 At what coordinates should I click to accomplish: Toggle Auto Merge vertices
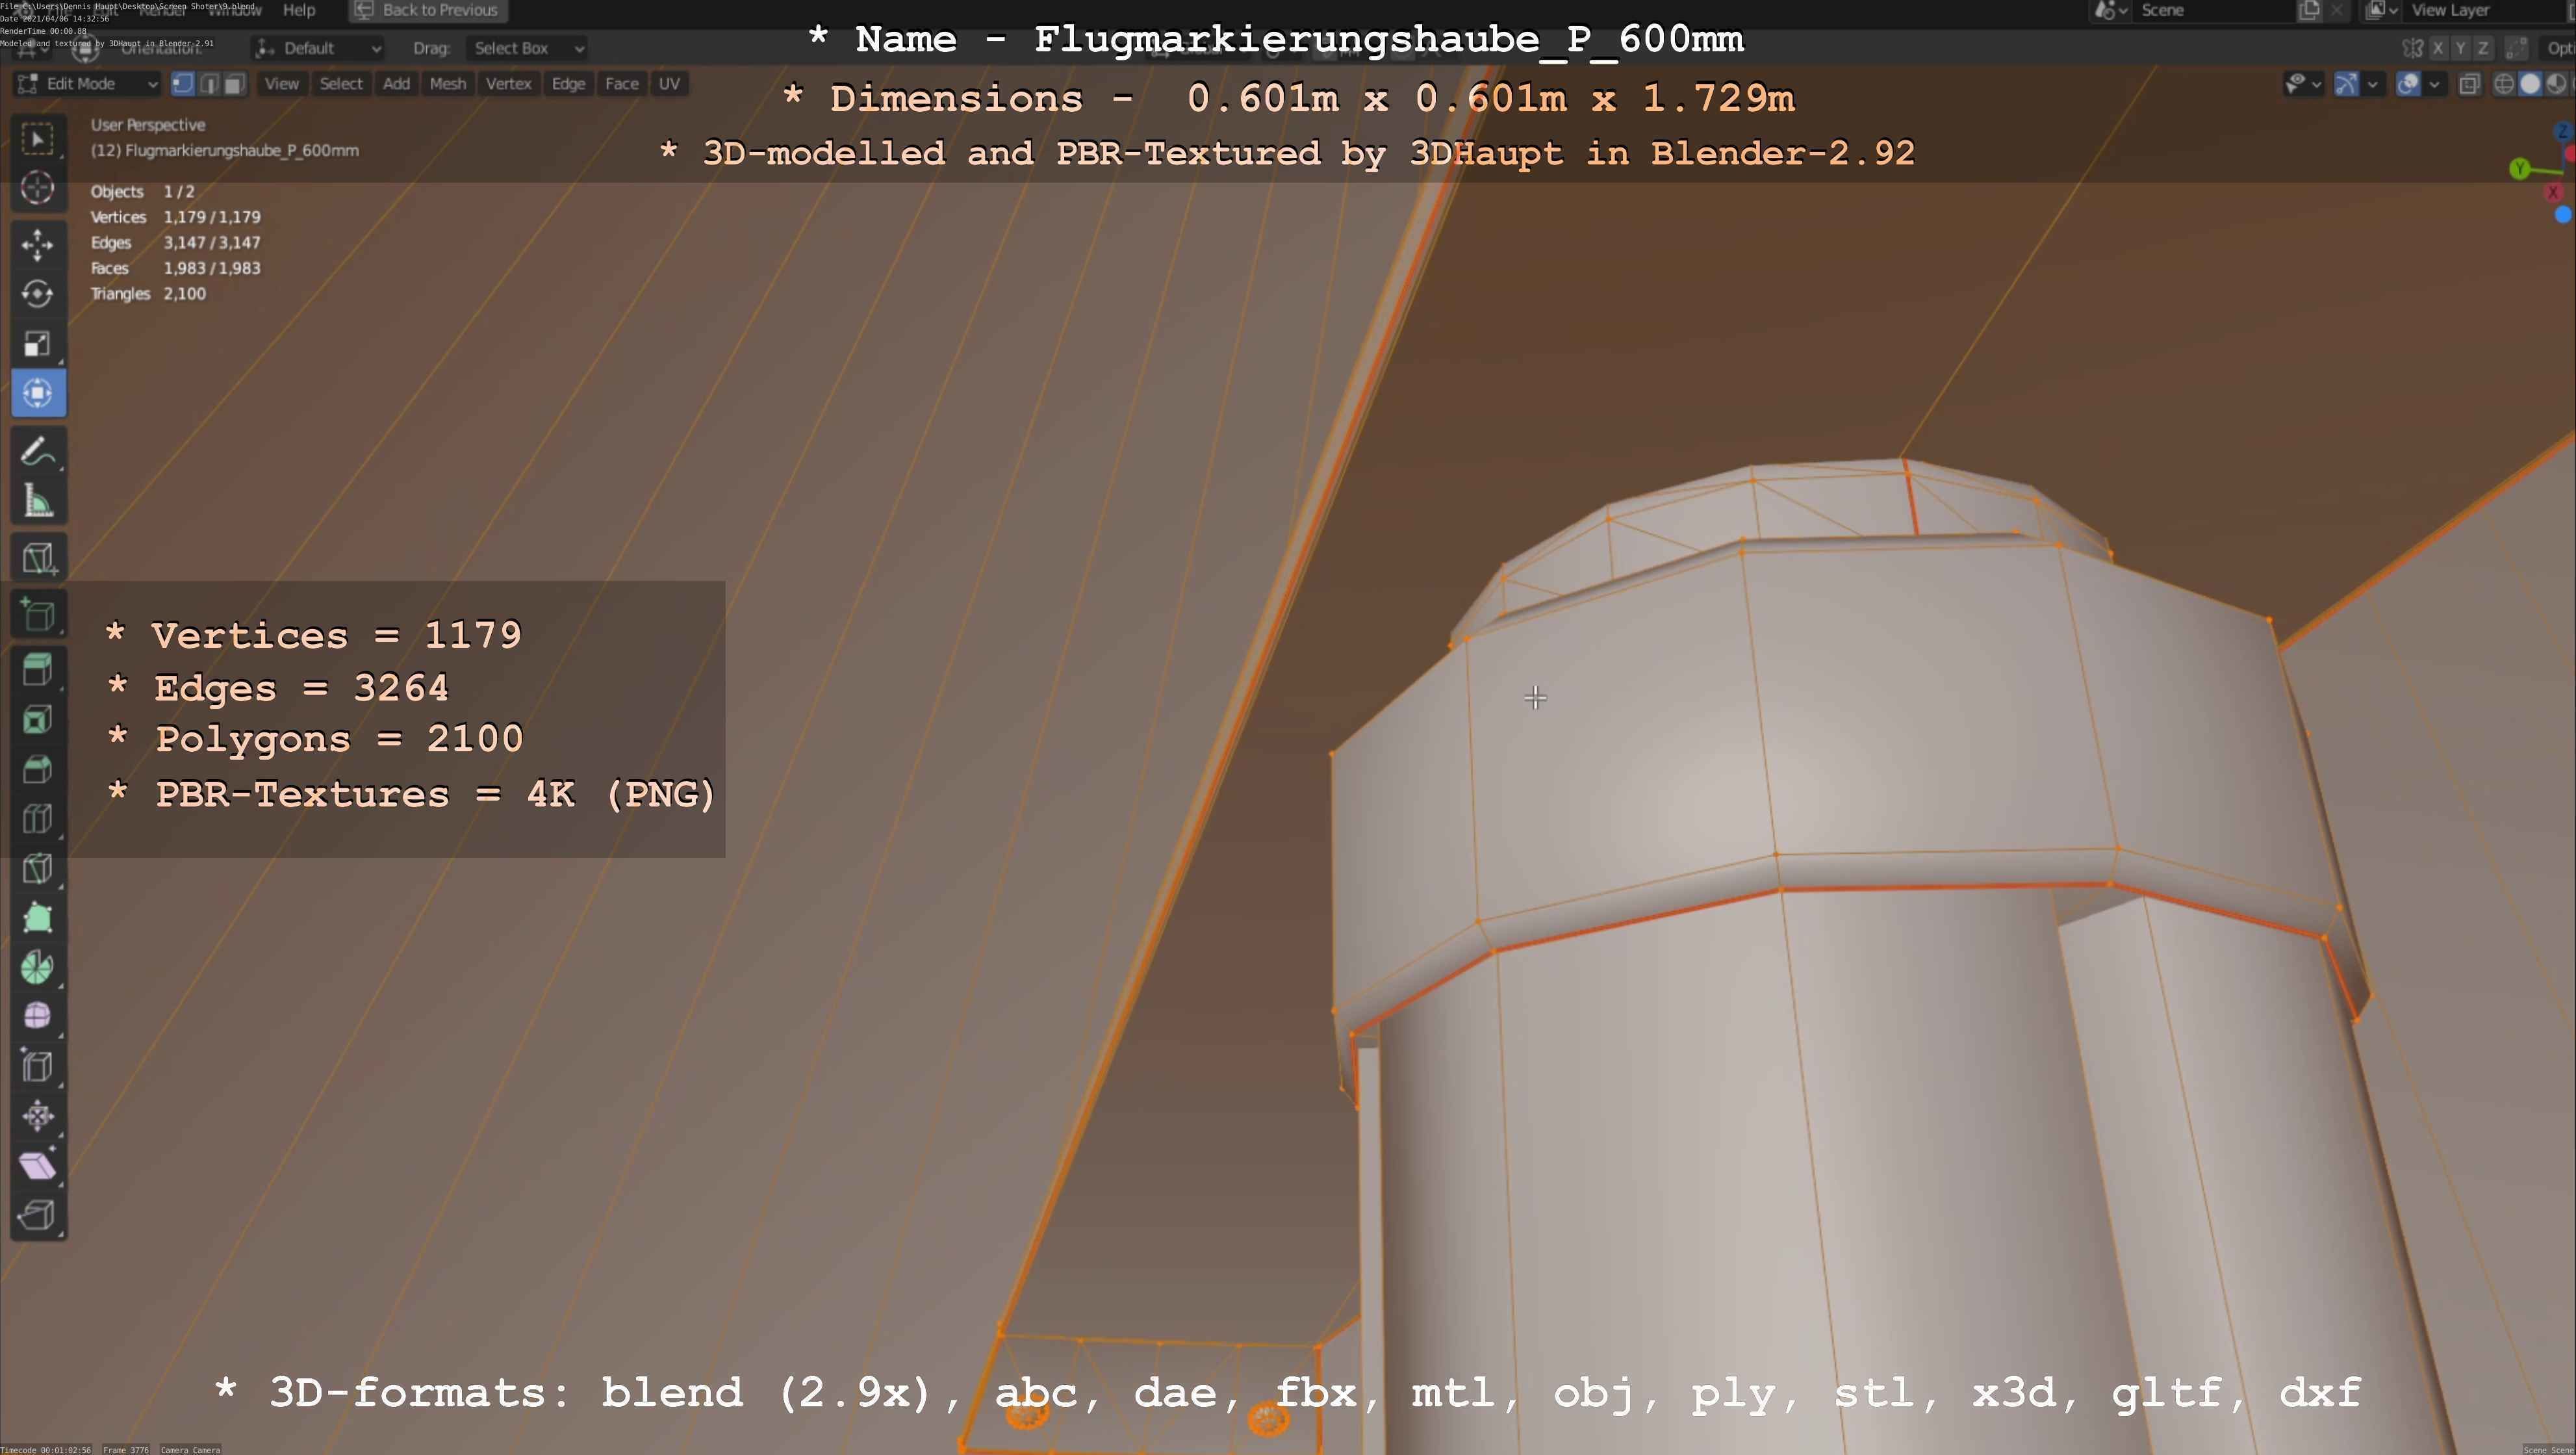2517,48
